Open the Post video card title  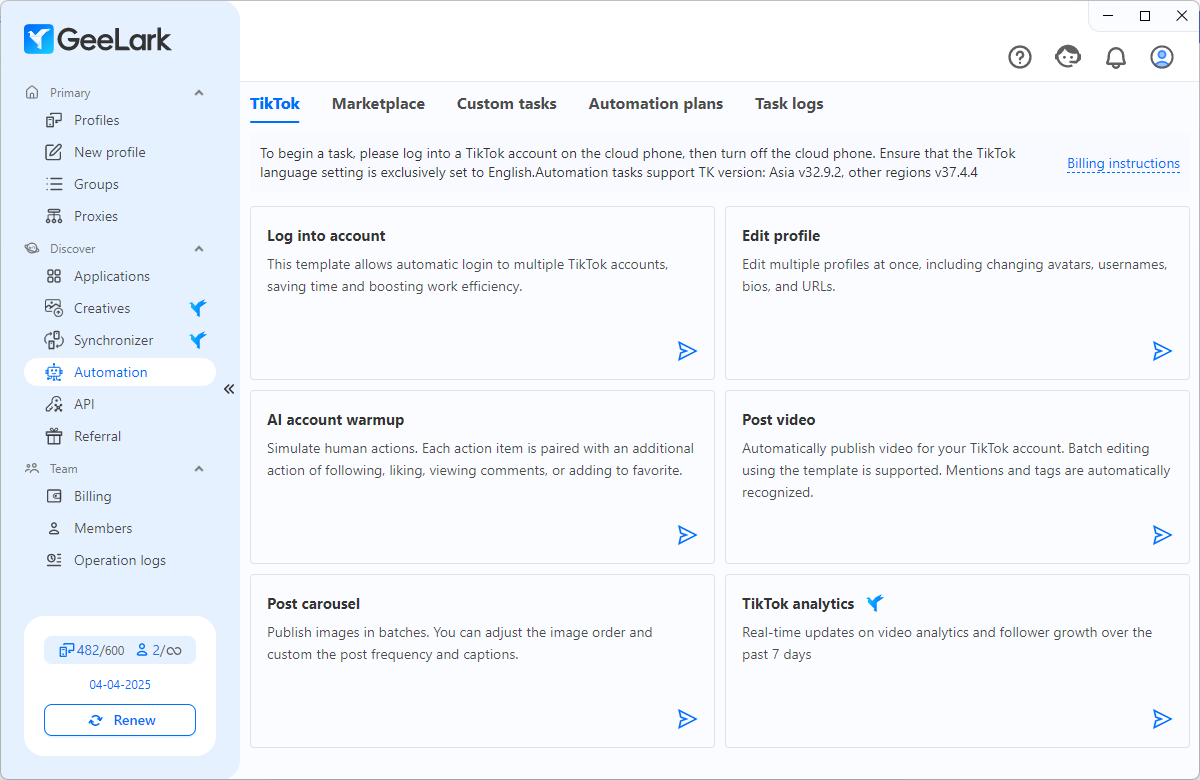tap(779, 420)
